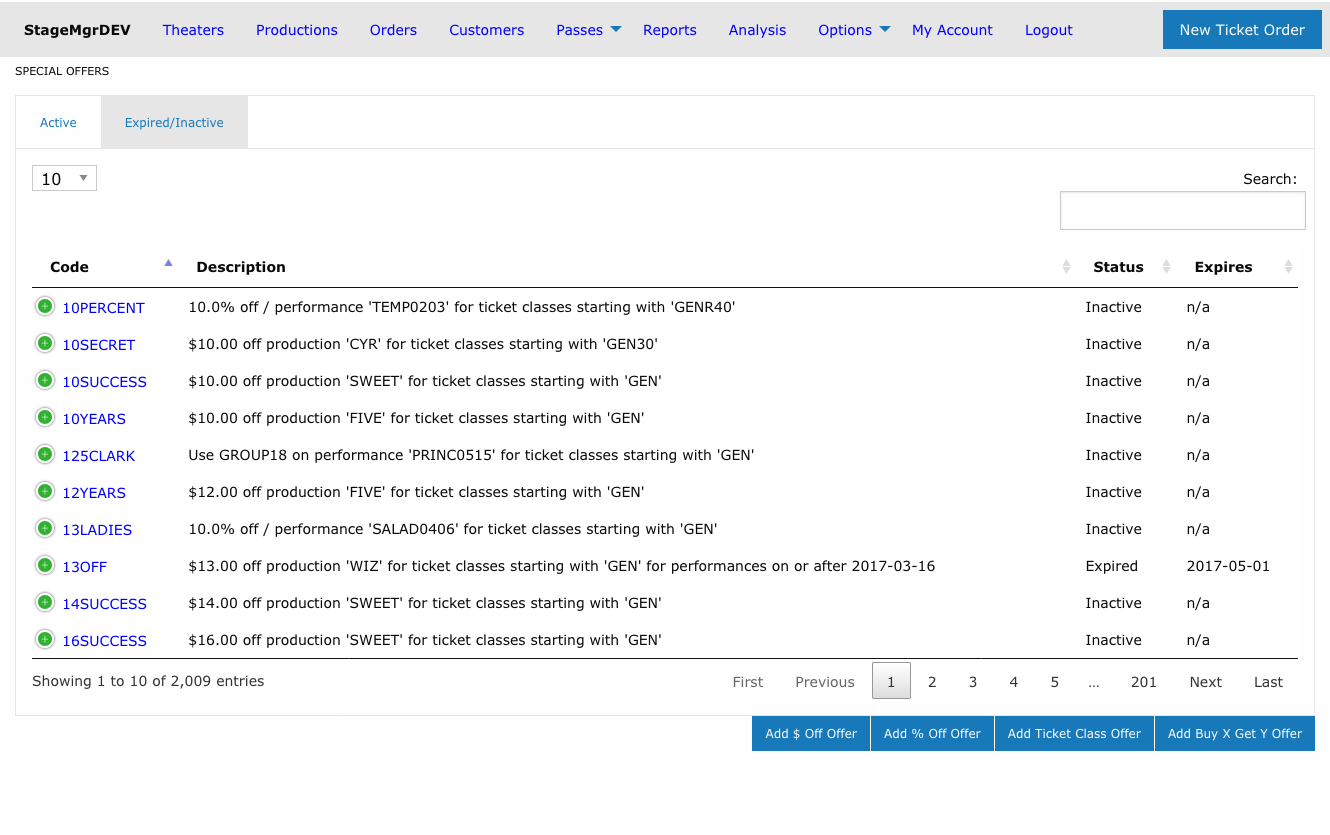
Task: Expand details for offer 10PERCENT
Action: (45, 306)
